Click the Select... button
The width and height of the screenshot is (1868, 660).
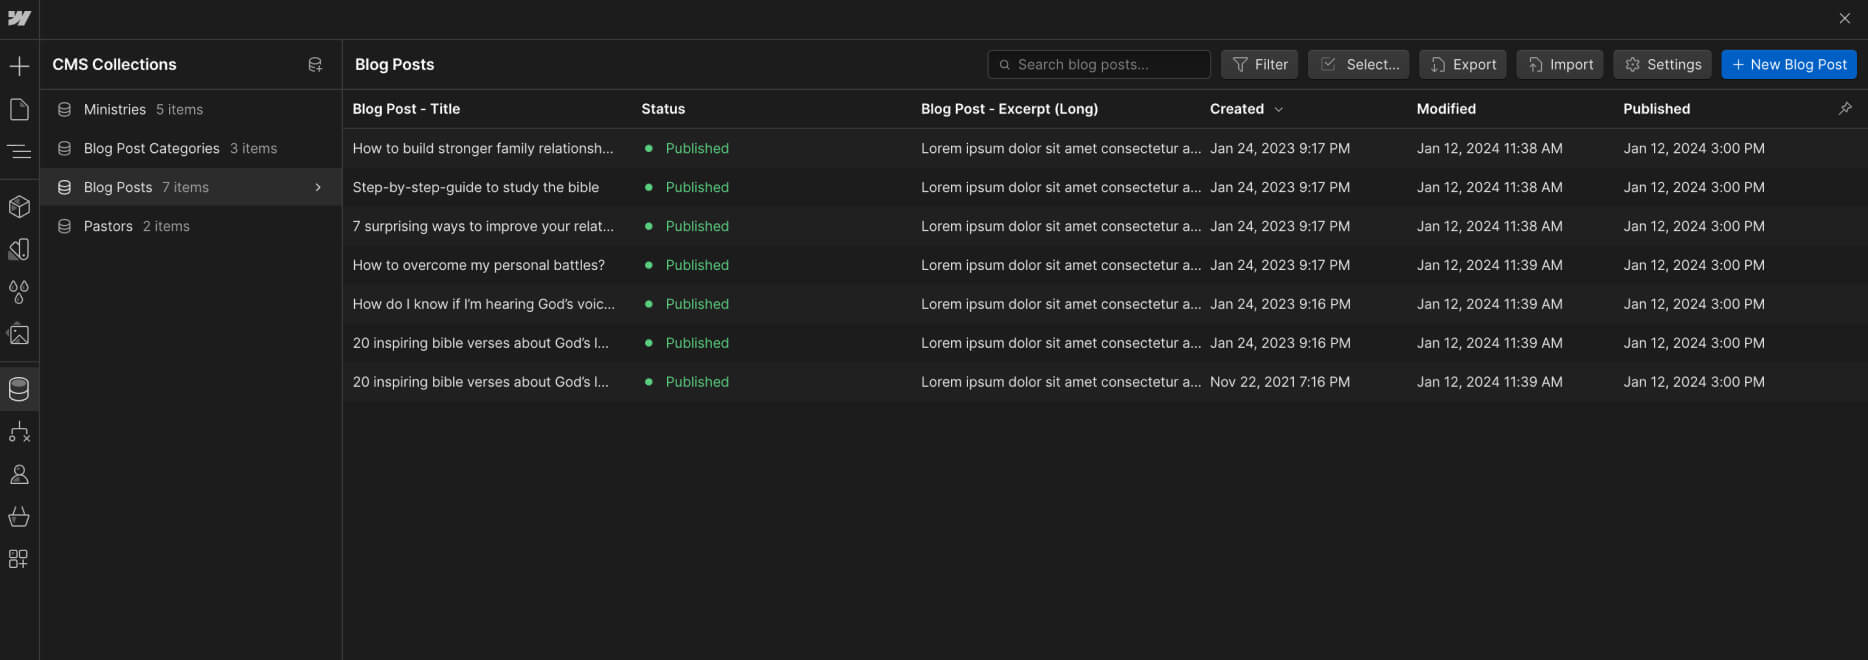(1359, 64)
